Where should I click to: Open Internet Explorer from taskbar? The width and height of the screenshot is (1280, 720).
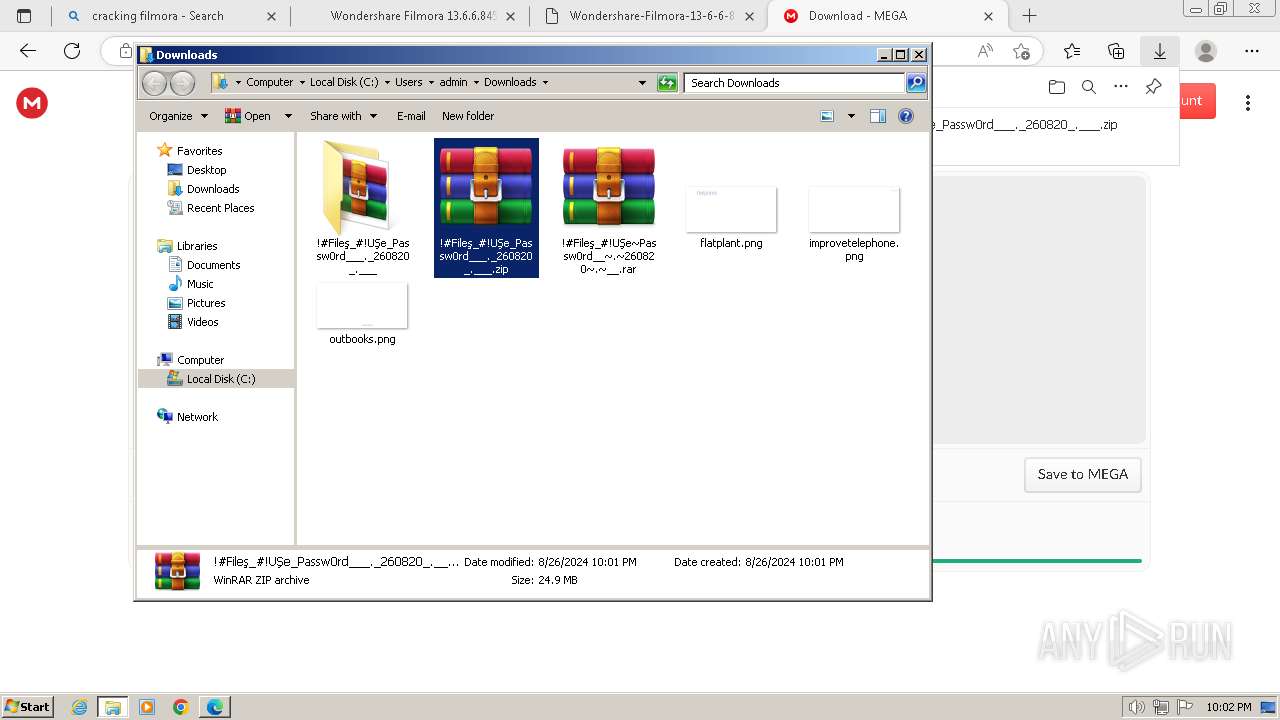pos(80,706)
